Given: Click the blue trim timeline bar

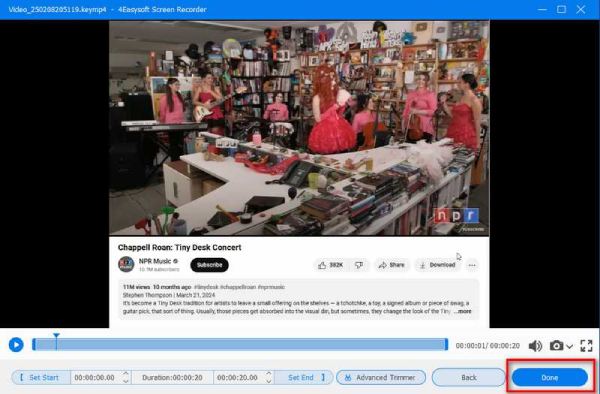Looking at the screenshot, I should [x=240, y=344].
